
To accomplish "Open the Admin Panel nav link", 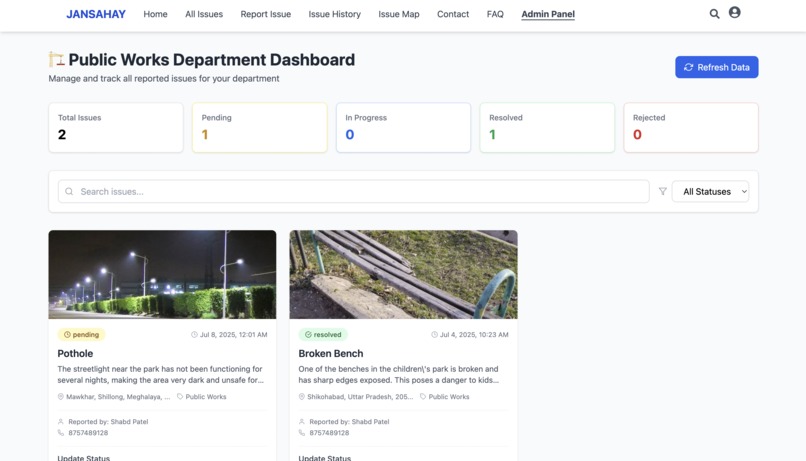I will 548,14.
